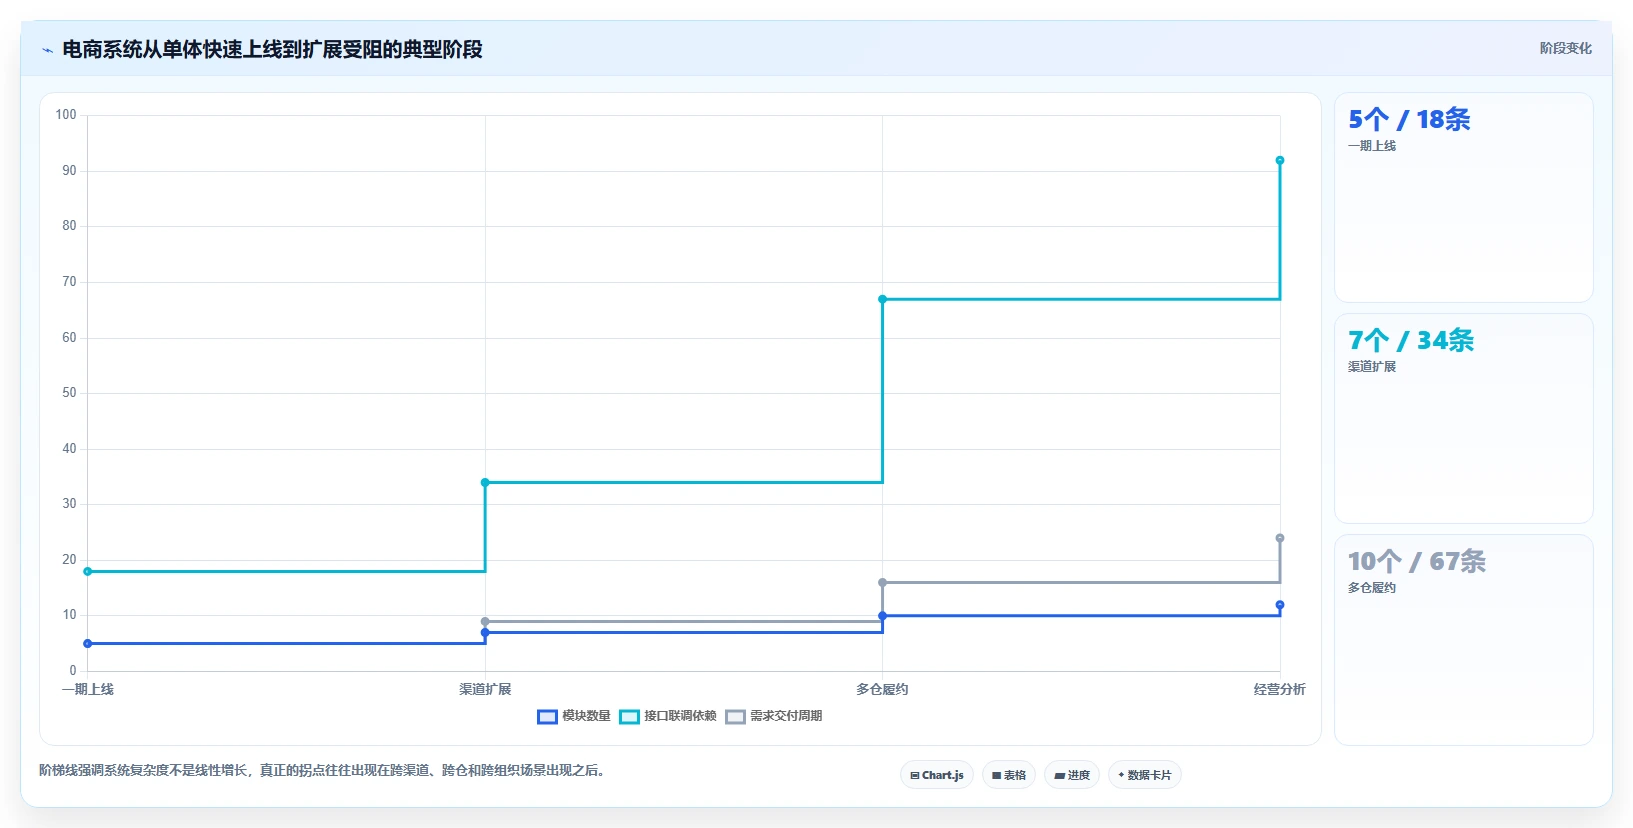Click the 接口联调依赖 point at 多仓履约 (67)
This screenshot has height=828, width=1633.
pyautogui.click(x=882, y=299)
